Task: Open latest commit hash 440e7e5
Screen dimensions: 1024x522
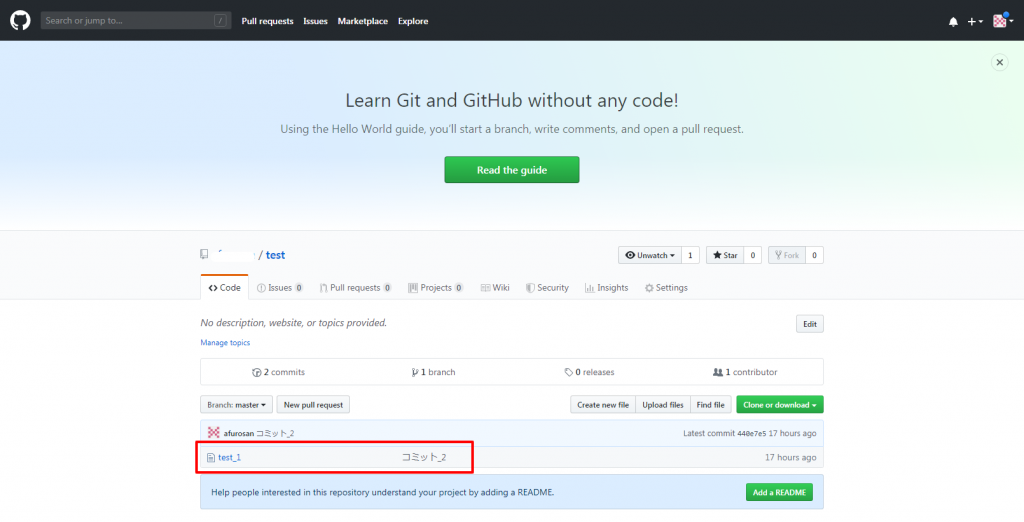Action: (751, 433)
